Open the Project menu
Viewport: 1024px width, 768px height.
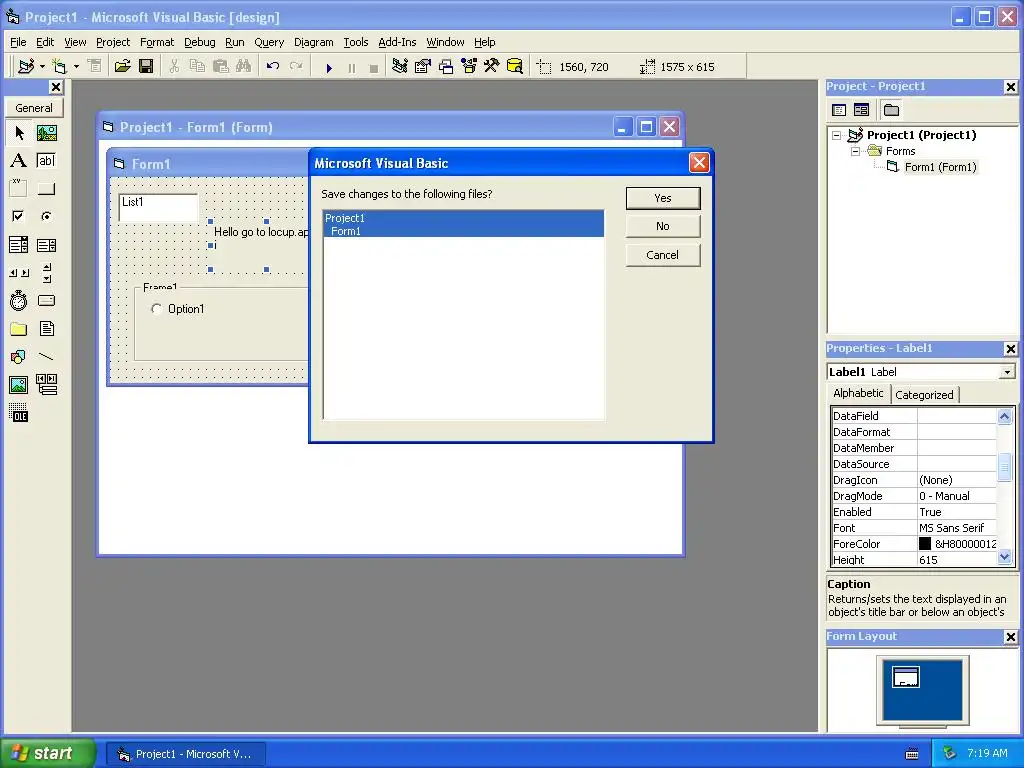(113, 42)
